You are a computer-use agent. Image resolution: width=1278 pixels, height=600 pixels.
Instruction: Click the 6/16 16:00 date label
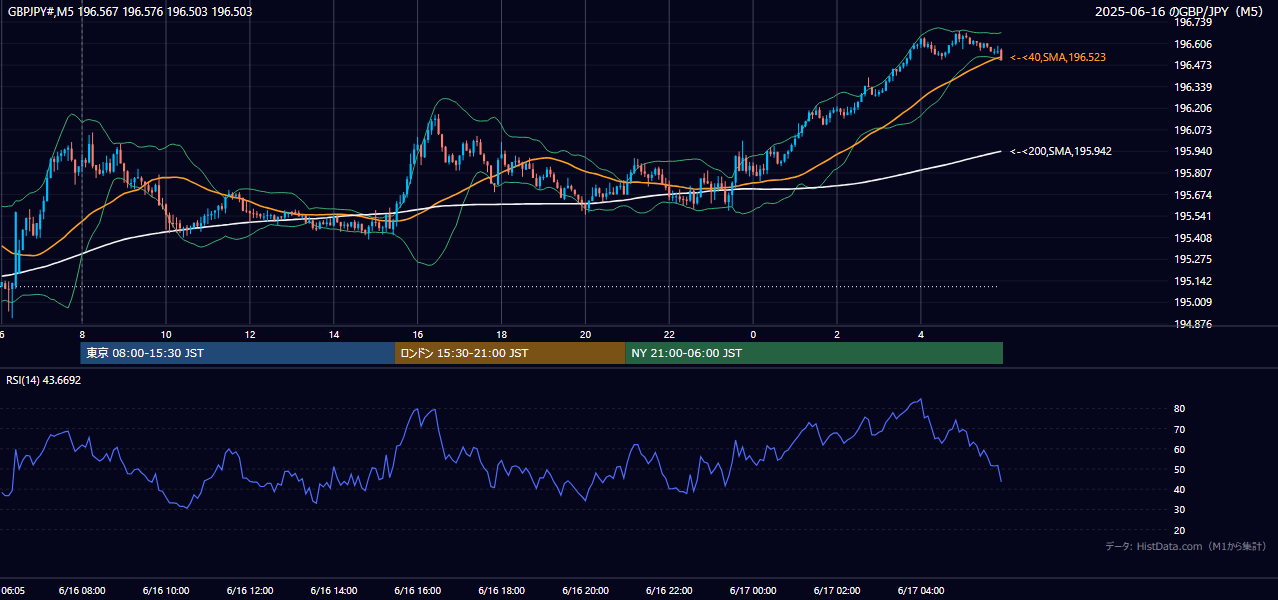418,591
